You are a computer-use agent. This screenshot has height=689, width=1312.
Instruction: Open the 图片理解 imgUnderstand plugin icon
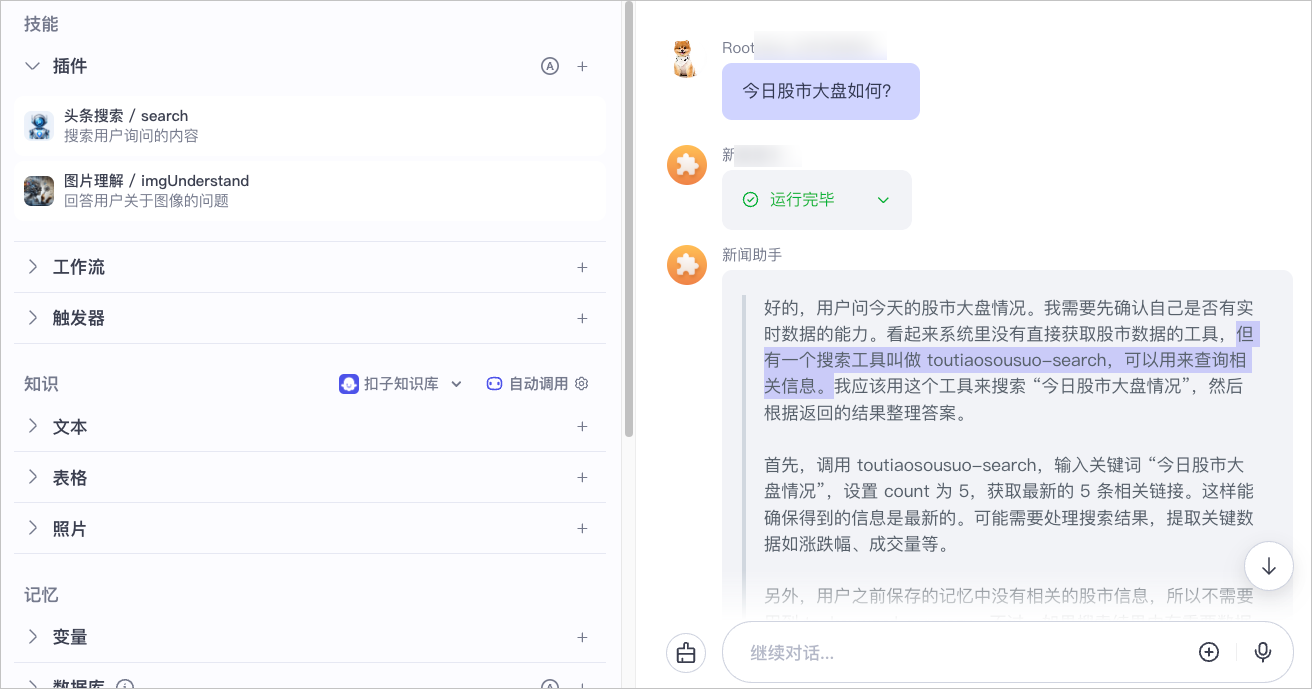pos(39,191)
